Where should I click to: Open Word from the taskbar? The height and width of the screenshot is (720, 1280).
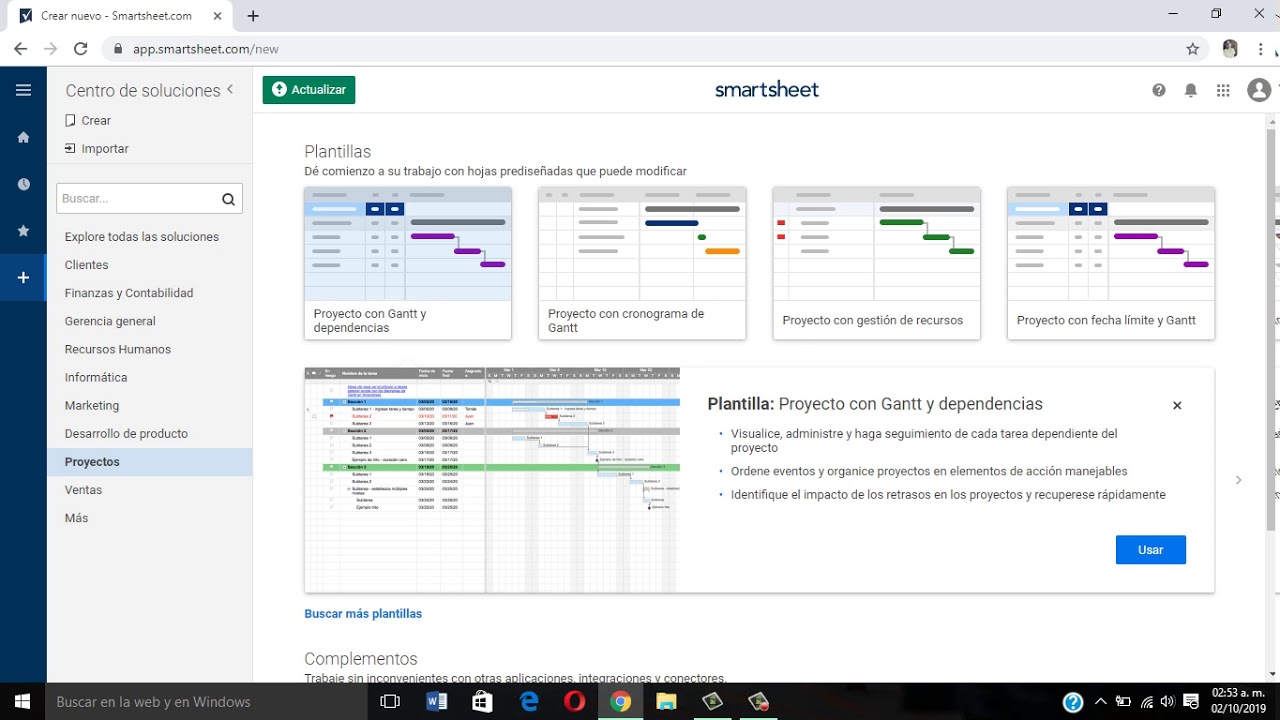tap(437, 701)
